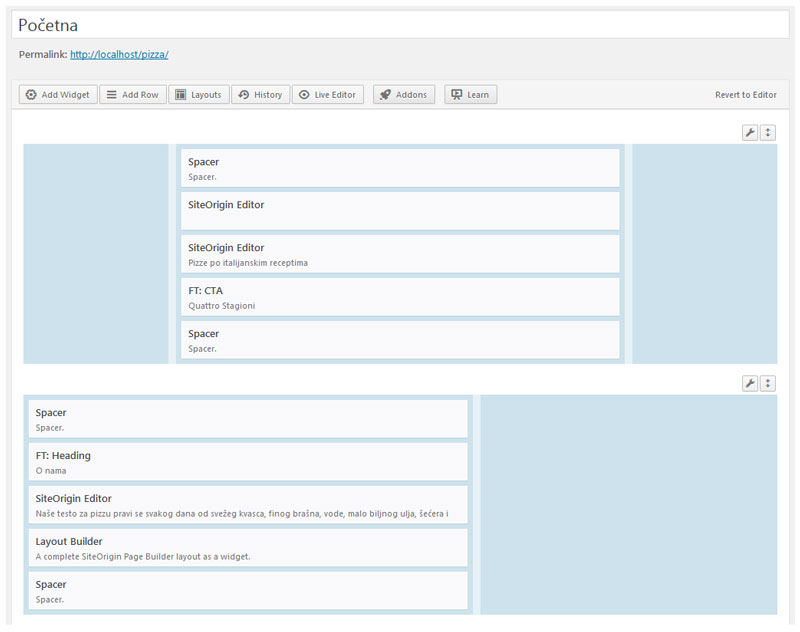Open the Layout Builder widget
The width and height of the screenshot is (800, 632).
[x=248, y=547]
